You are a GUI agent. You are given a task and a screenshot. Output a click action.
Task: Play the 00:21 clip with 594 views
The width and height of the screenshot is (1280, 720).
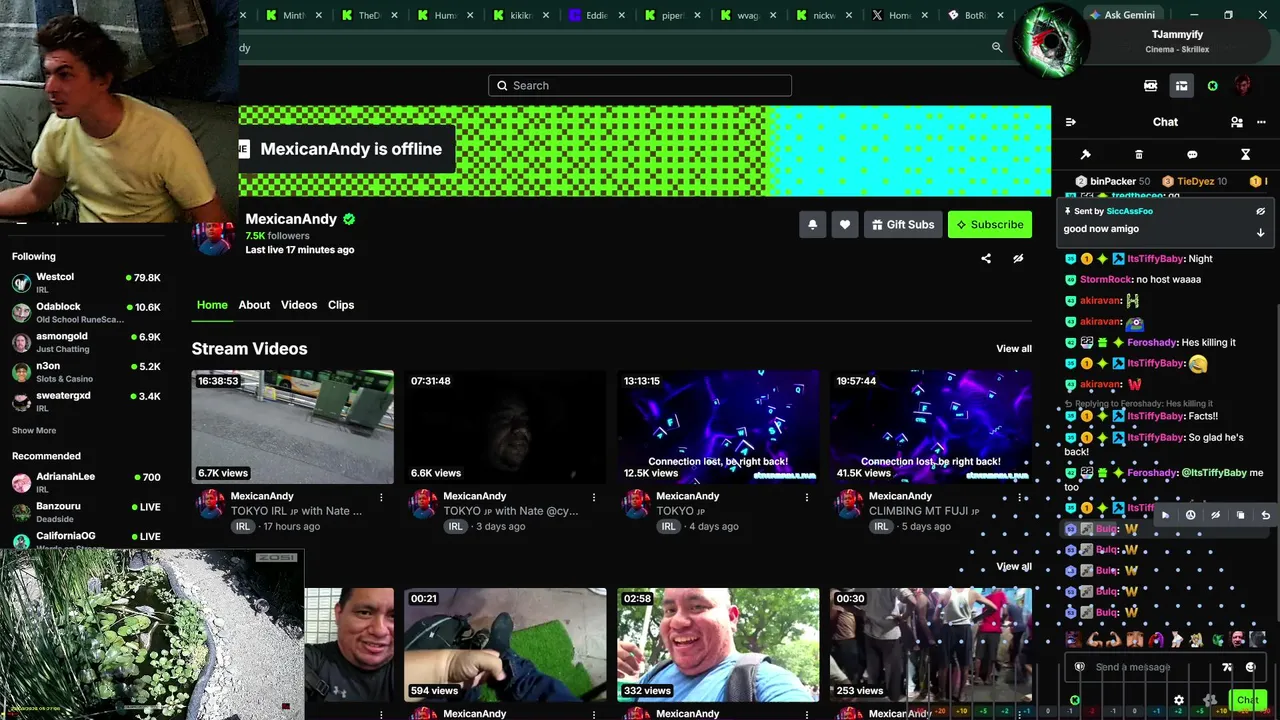coord(505,645)
